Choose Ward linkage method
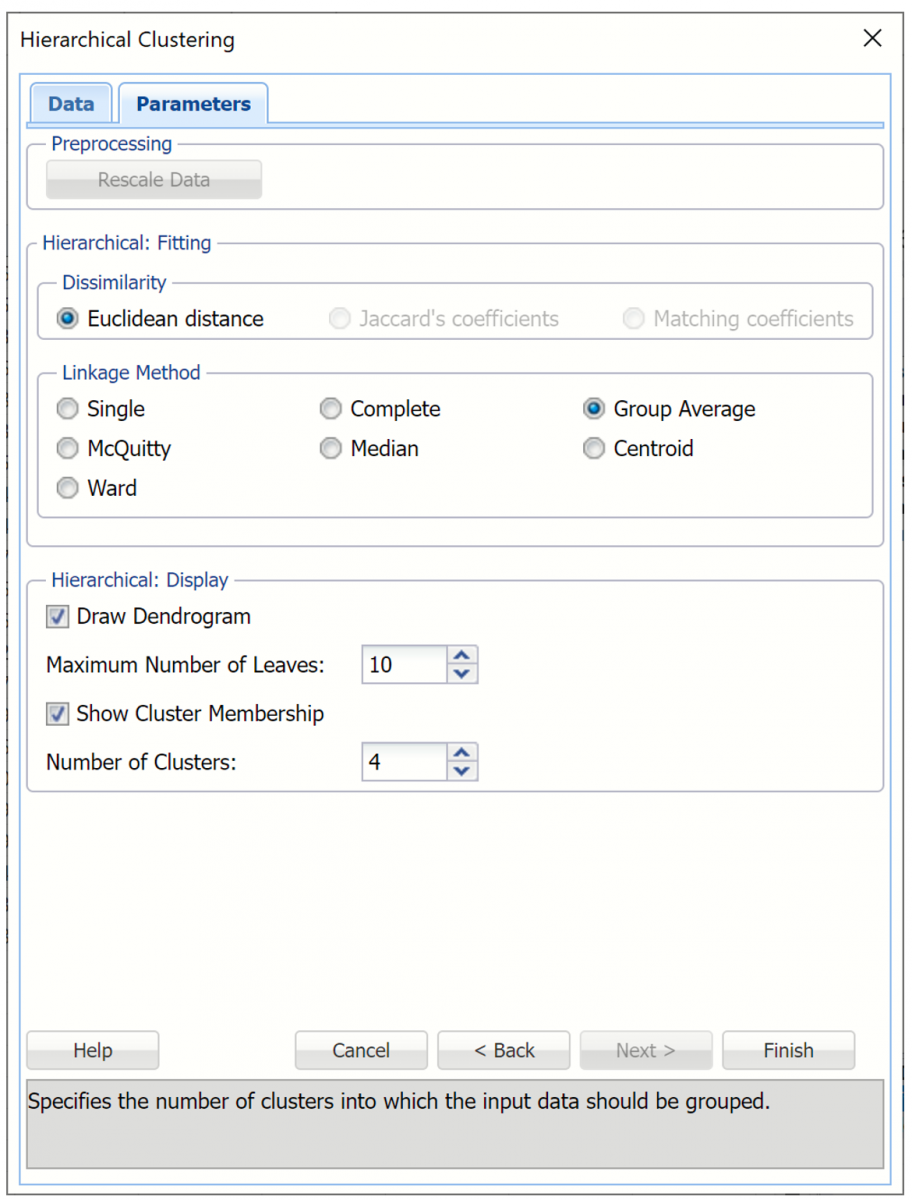912x1200 pixels. [68, 489]
